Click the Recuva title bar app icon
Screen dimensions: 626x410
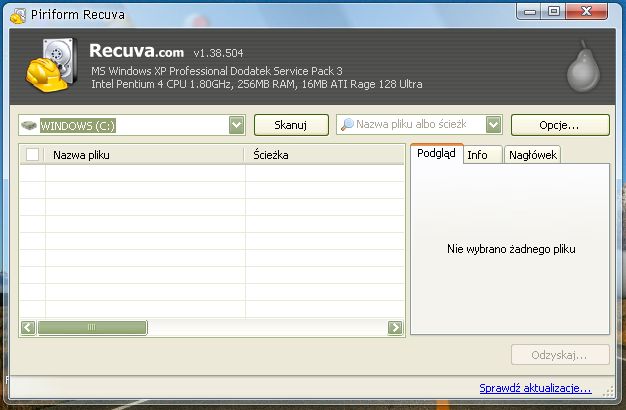tap(18, 15)
